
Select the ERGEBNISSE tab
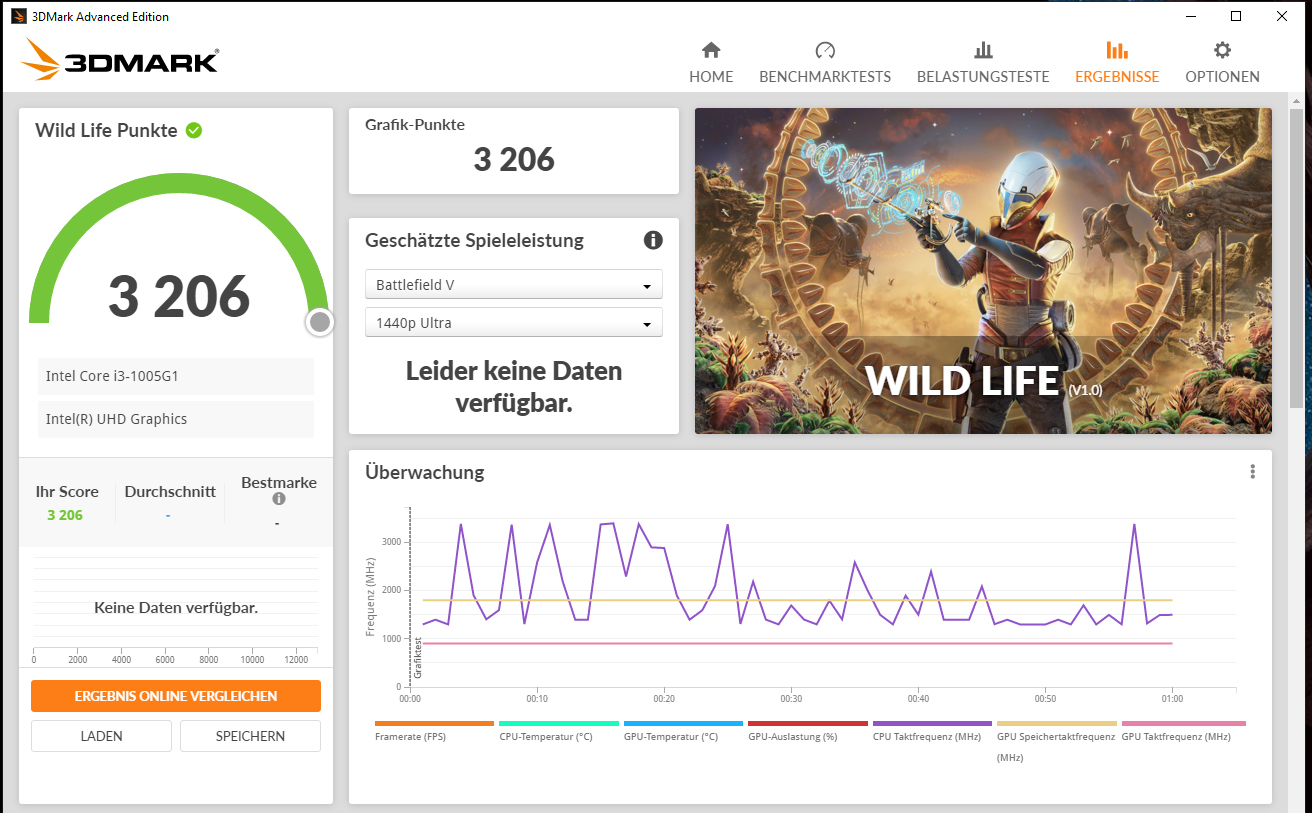(1117, 62)
